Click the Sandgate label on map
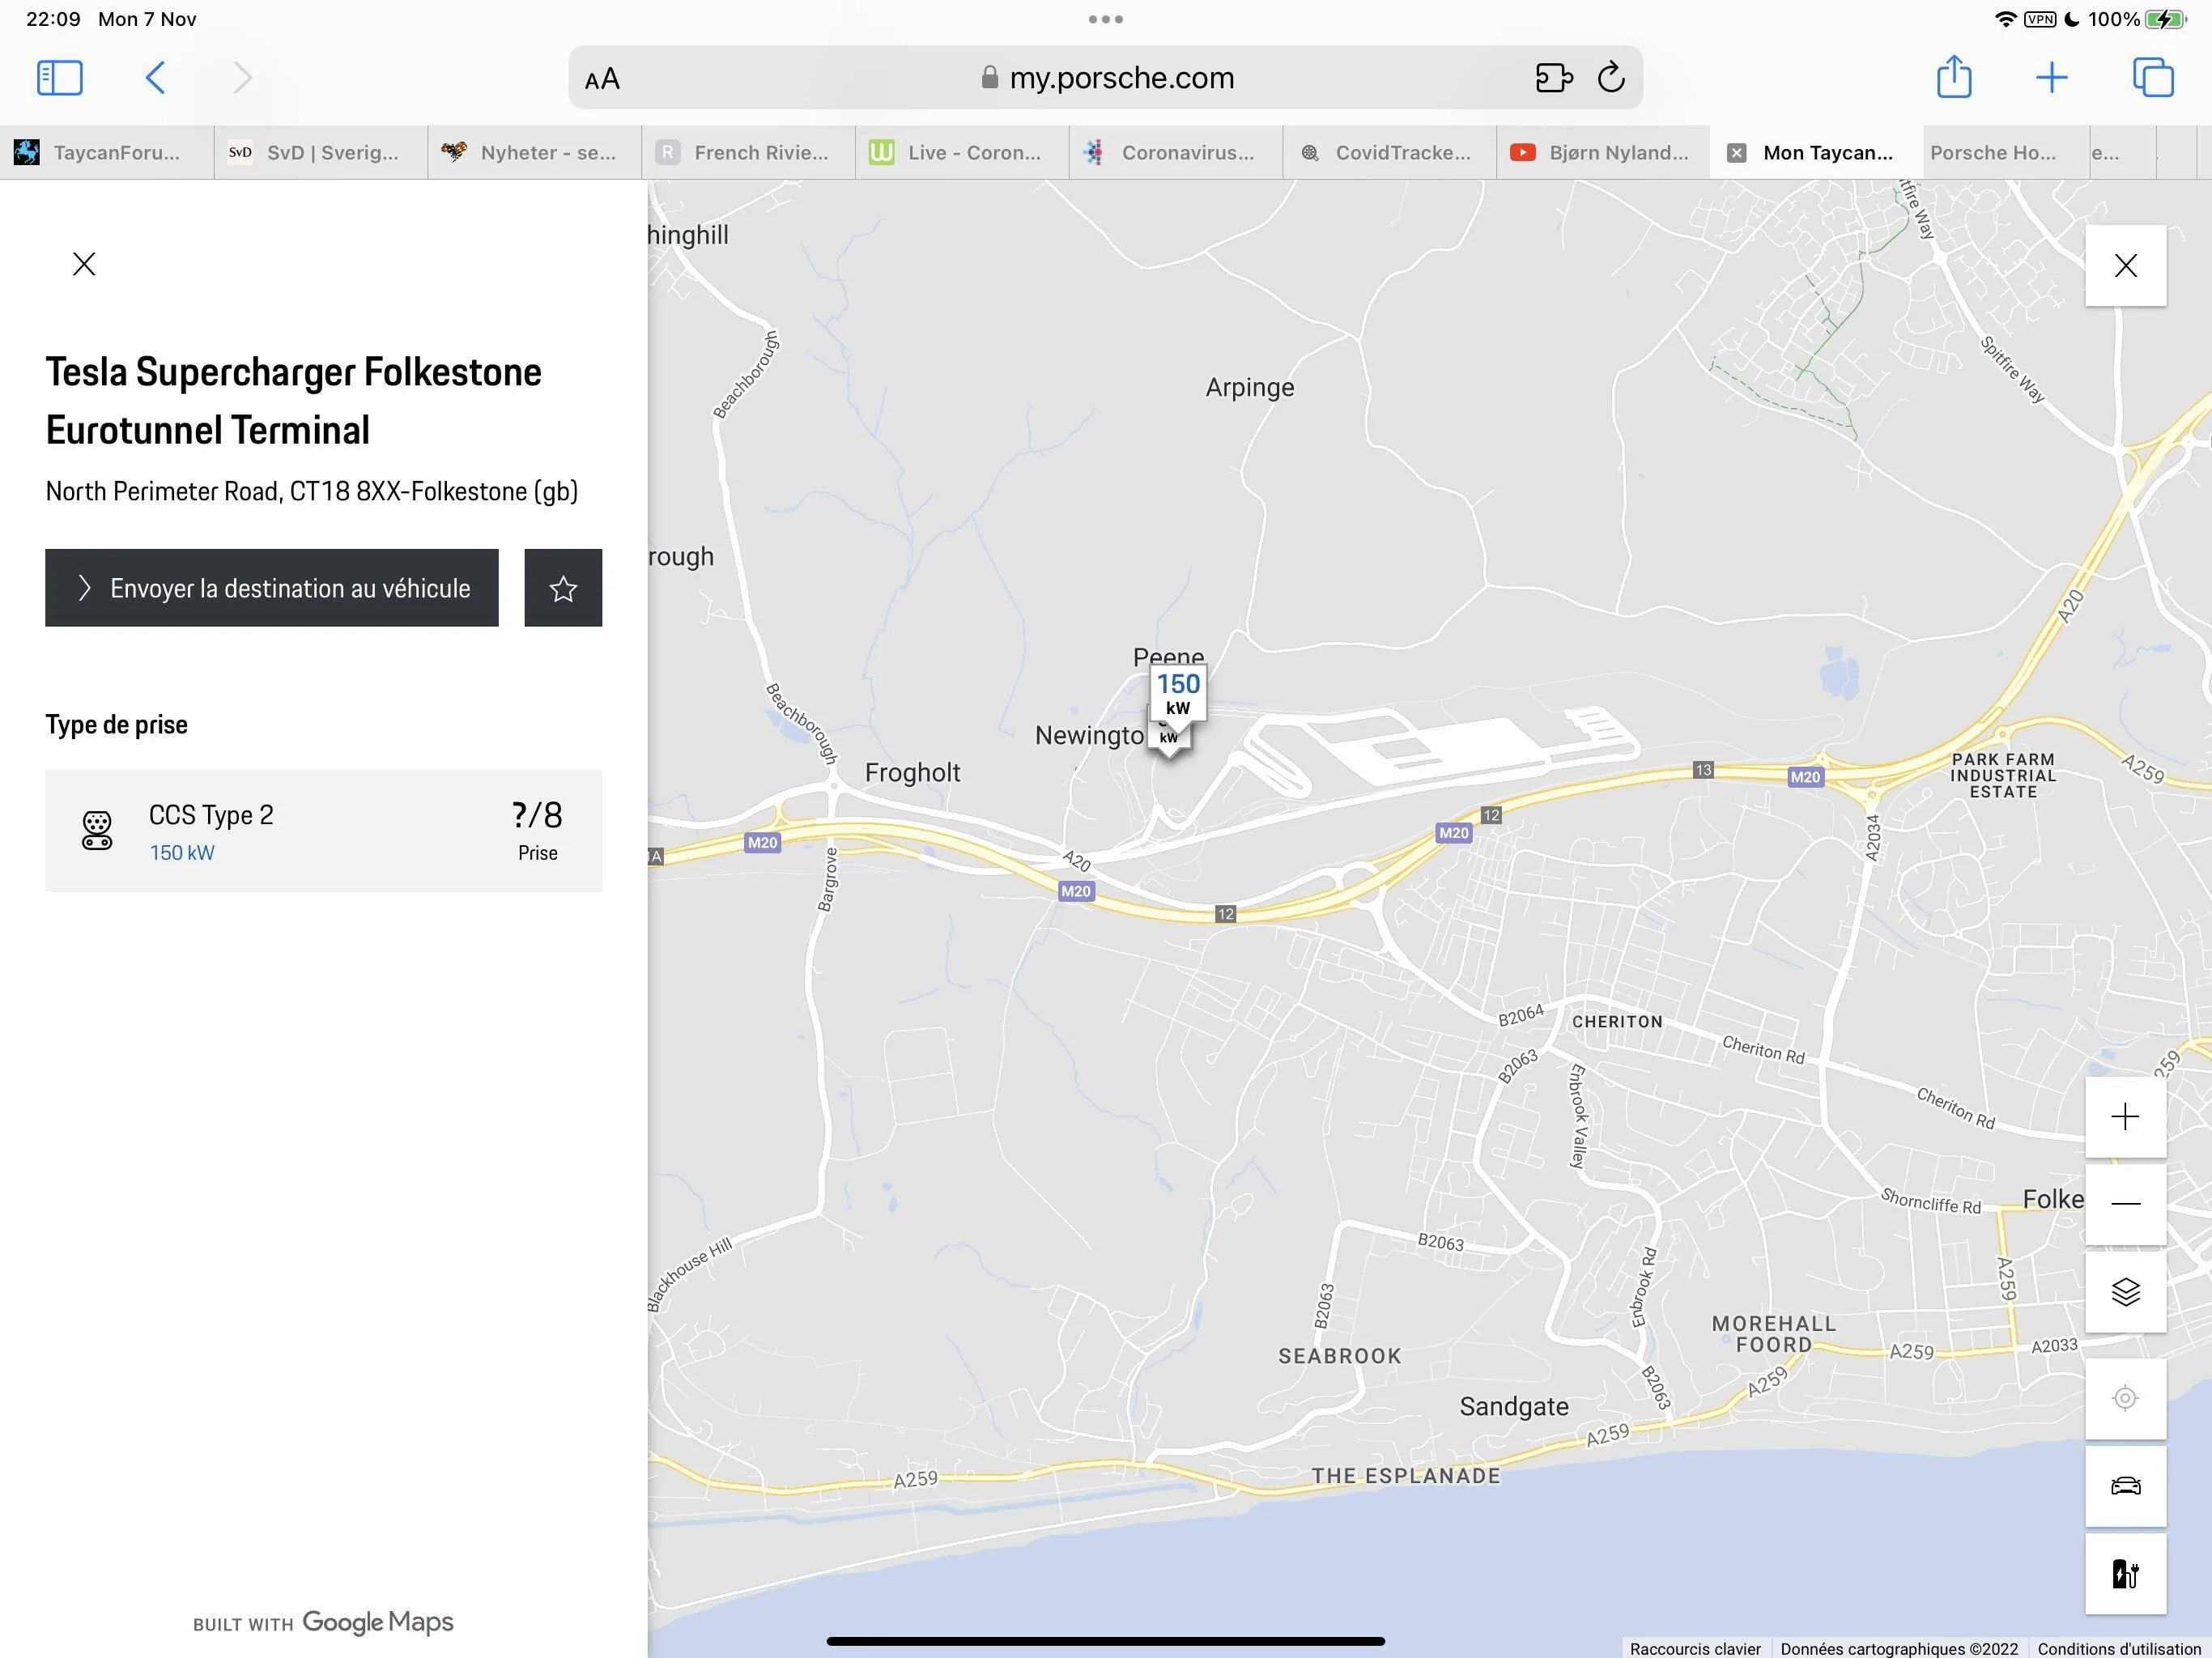This screenshot has height=1658, width=2212. (1514, 1406)
